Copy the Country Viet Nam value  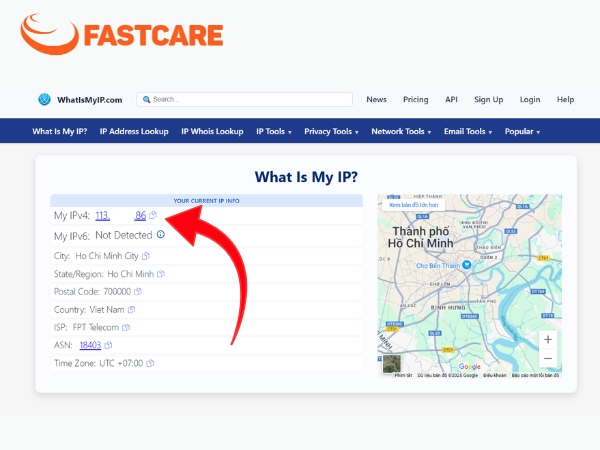click(131, 310)
